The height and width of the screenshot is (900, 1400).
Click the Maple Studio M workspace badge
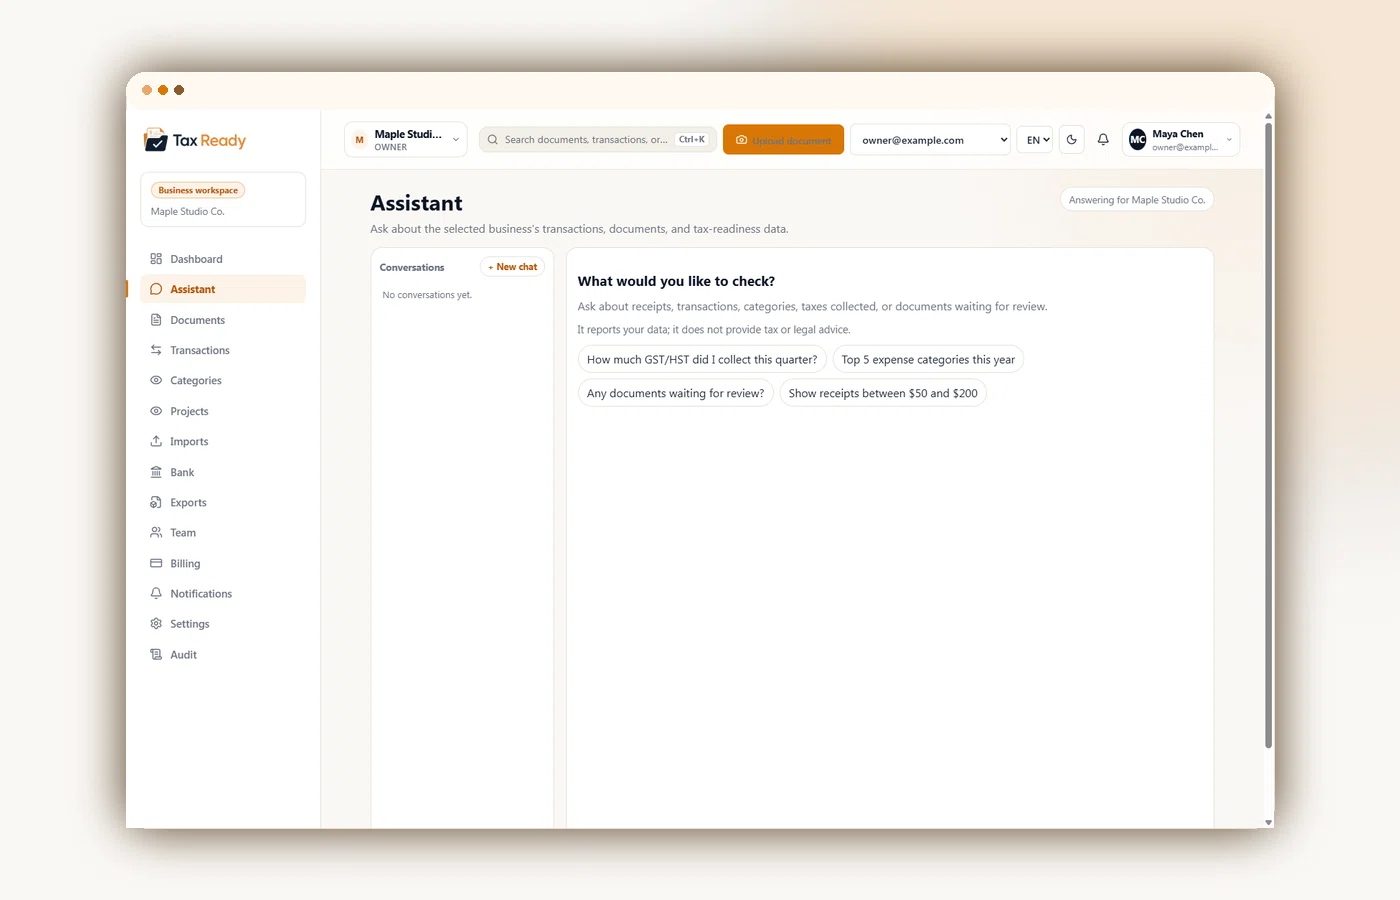(359, 140)
